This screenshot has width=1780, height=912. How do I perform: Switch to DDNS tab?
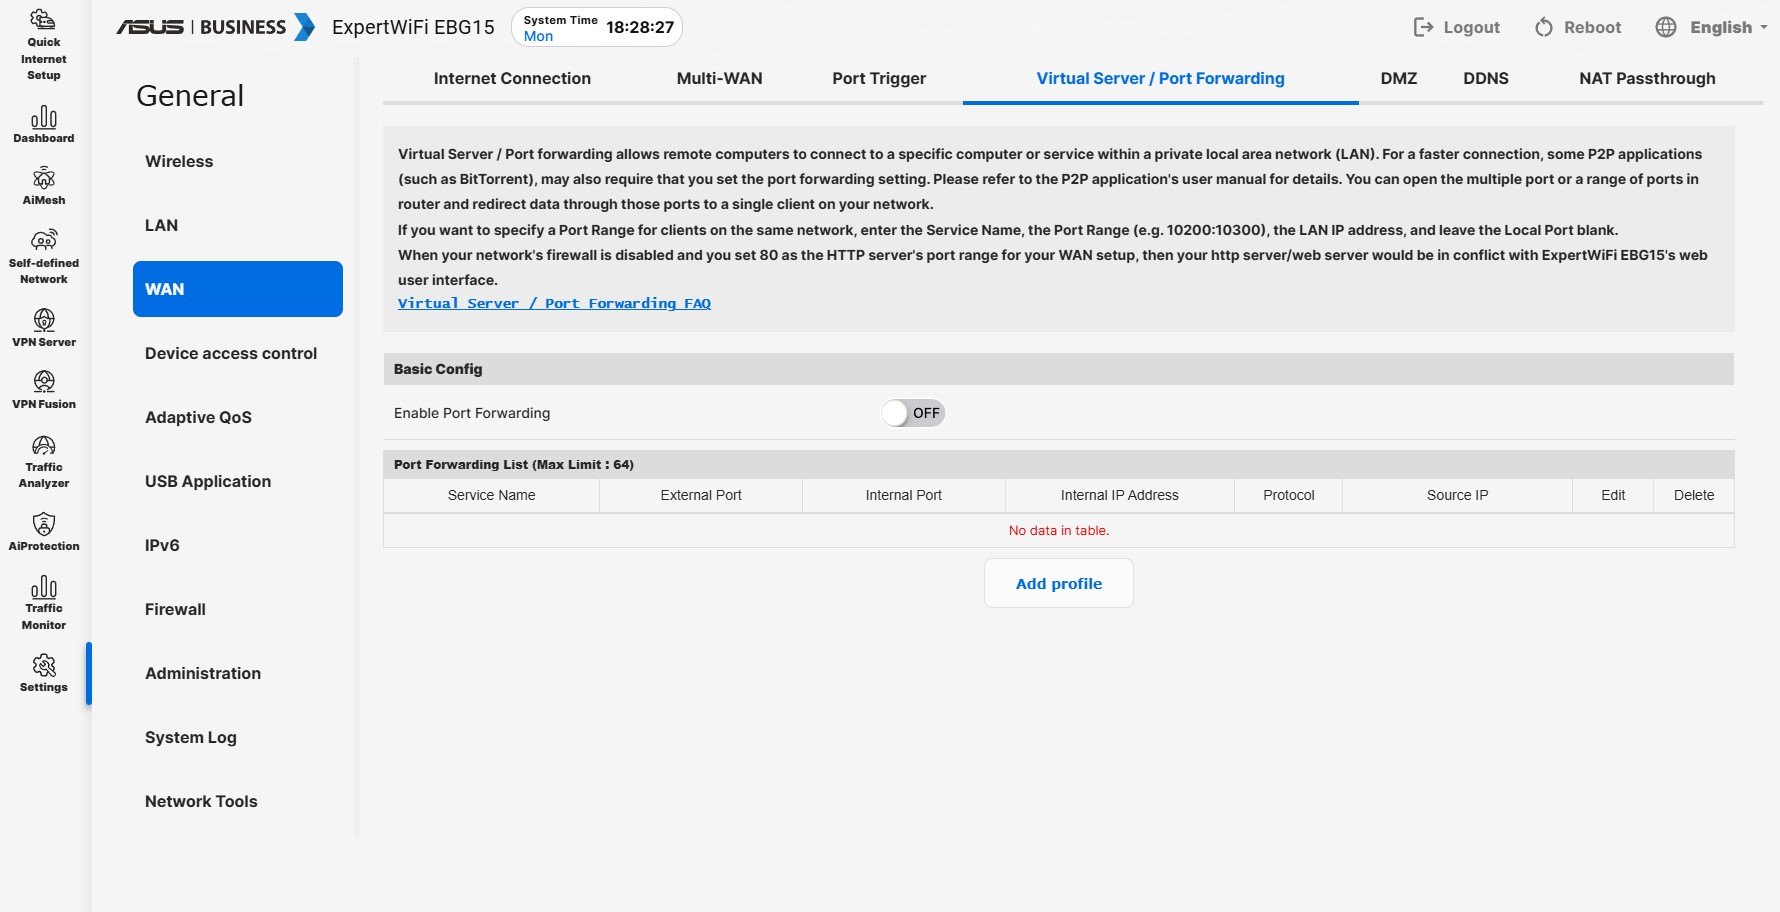point(1486,78)
